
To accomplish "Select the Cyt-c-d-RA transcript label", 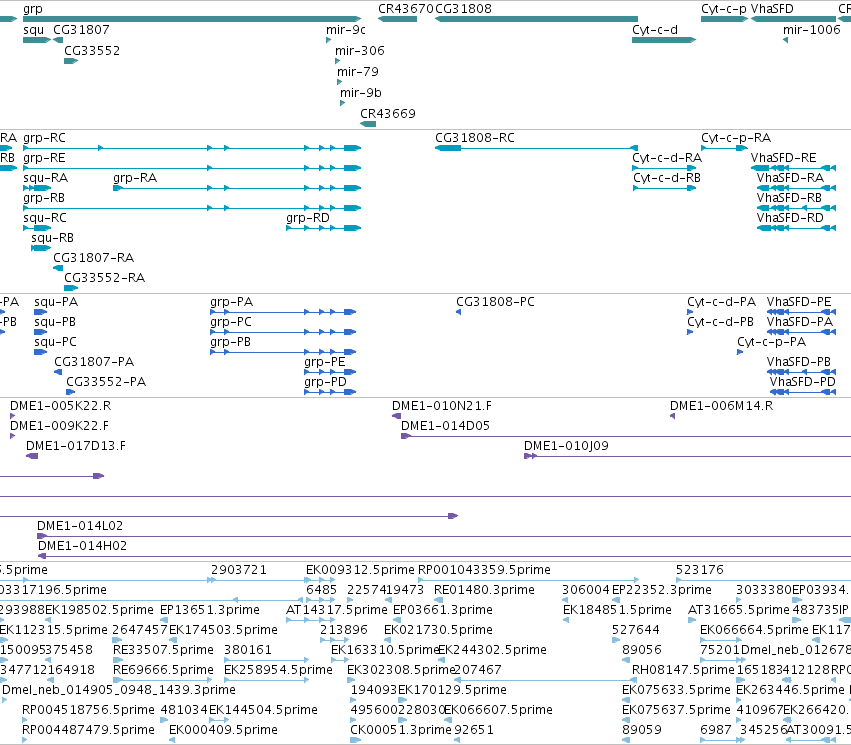I will 667,158.
